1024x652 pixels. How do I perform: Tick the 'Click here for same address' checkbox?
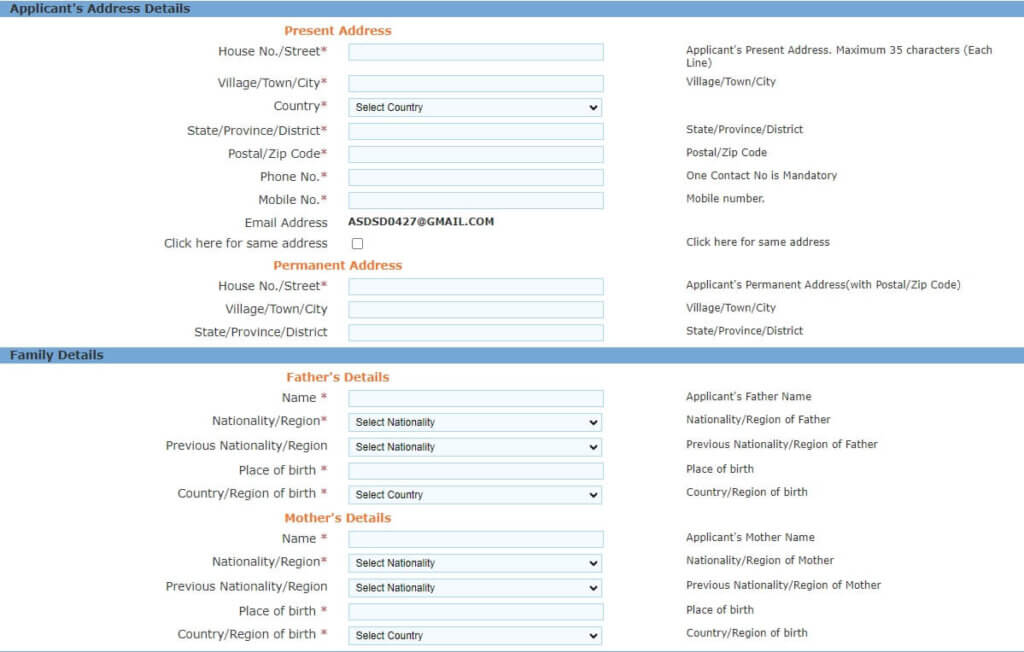click(x=357, y=243)
